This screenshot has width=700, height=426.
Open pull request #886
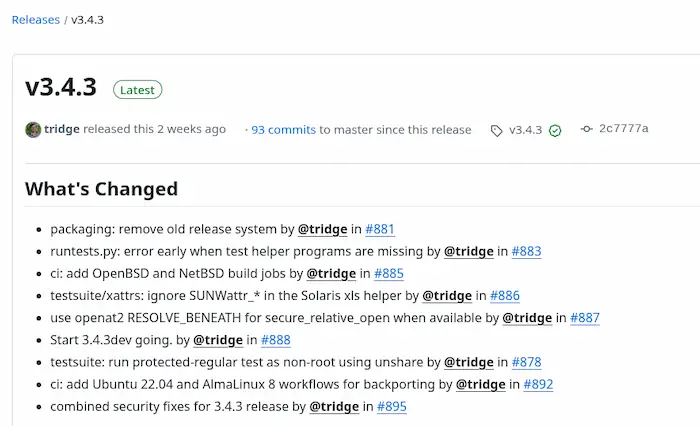(x=505, y=296)
